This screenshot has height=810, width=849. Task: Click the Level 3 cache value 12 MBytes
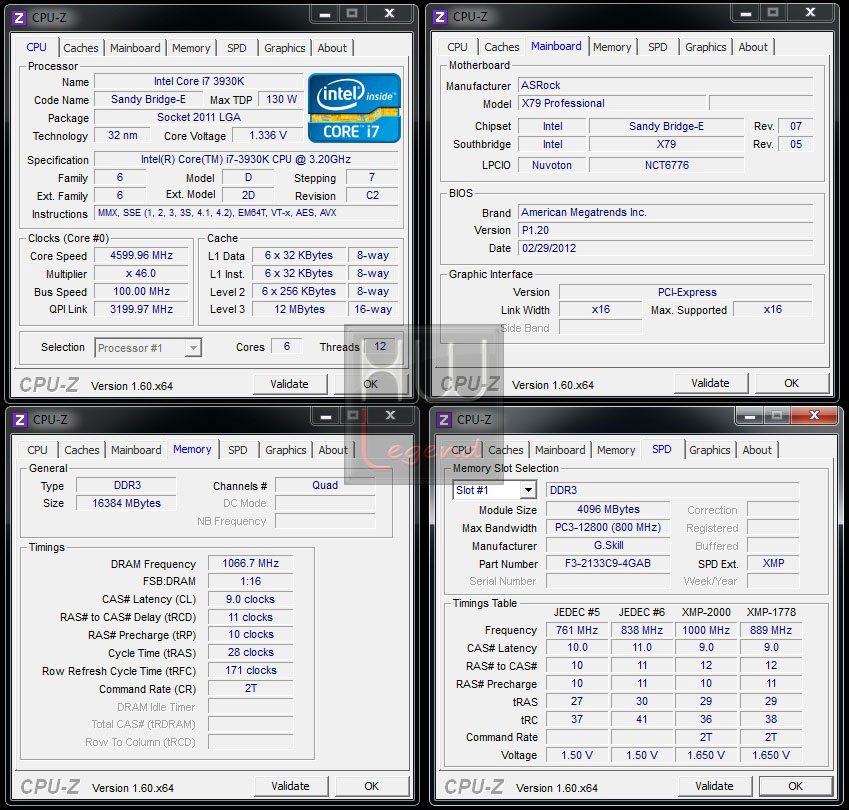click(x=299, y=309)
